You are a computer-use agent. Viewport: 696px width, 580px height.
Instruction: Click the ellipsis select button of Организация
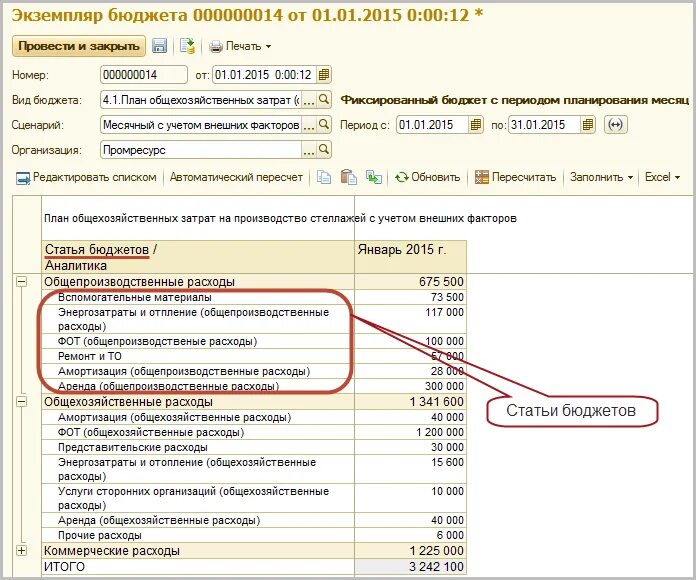pyautogui.click(x=309, y=150)
